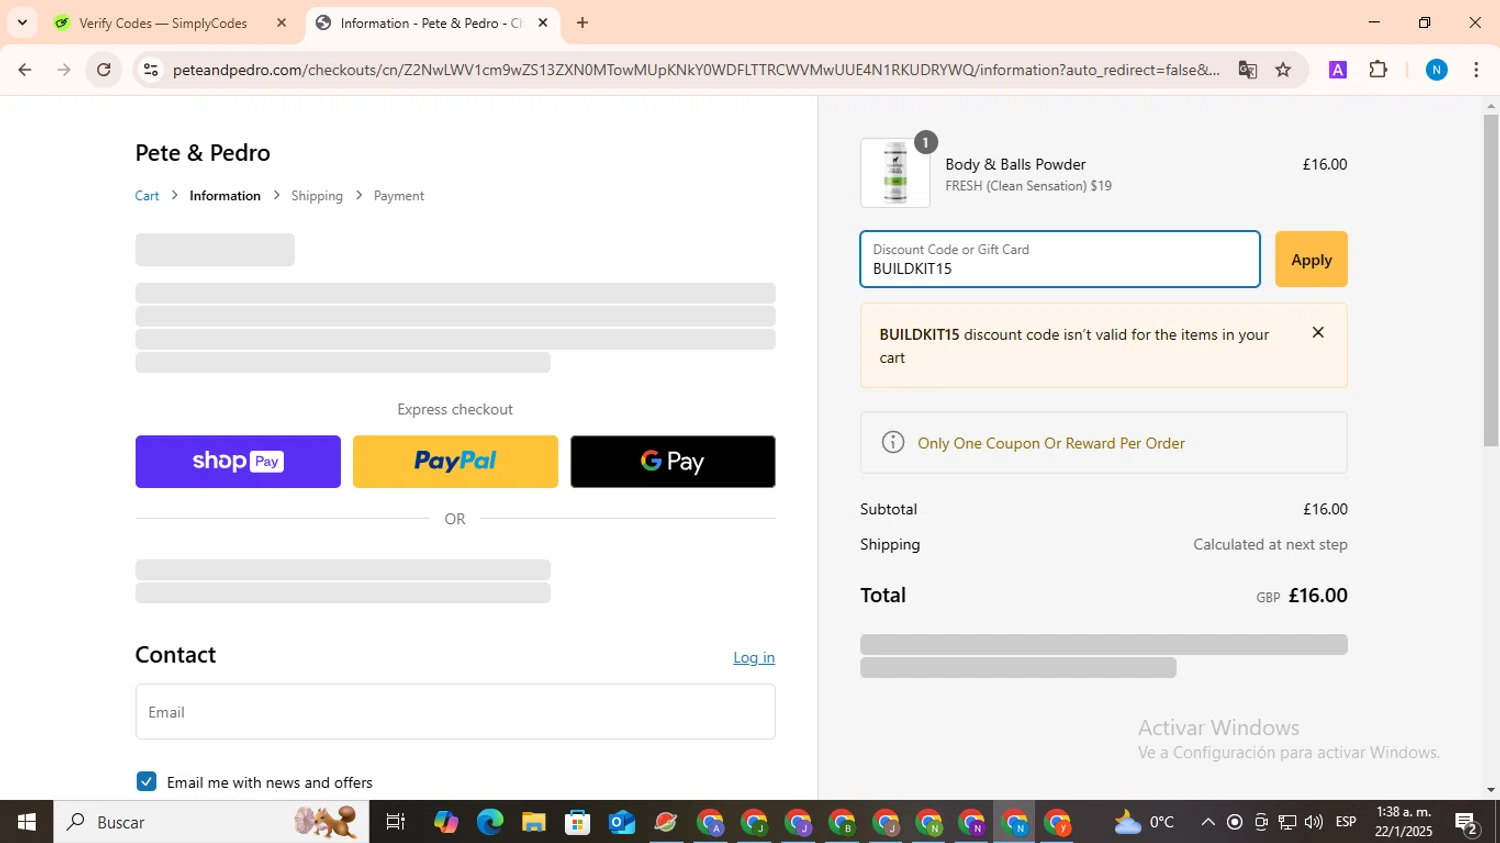Bookmark this page with star icon
1500x843 pixels.
(1283, 69)
